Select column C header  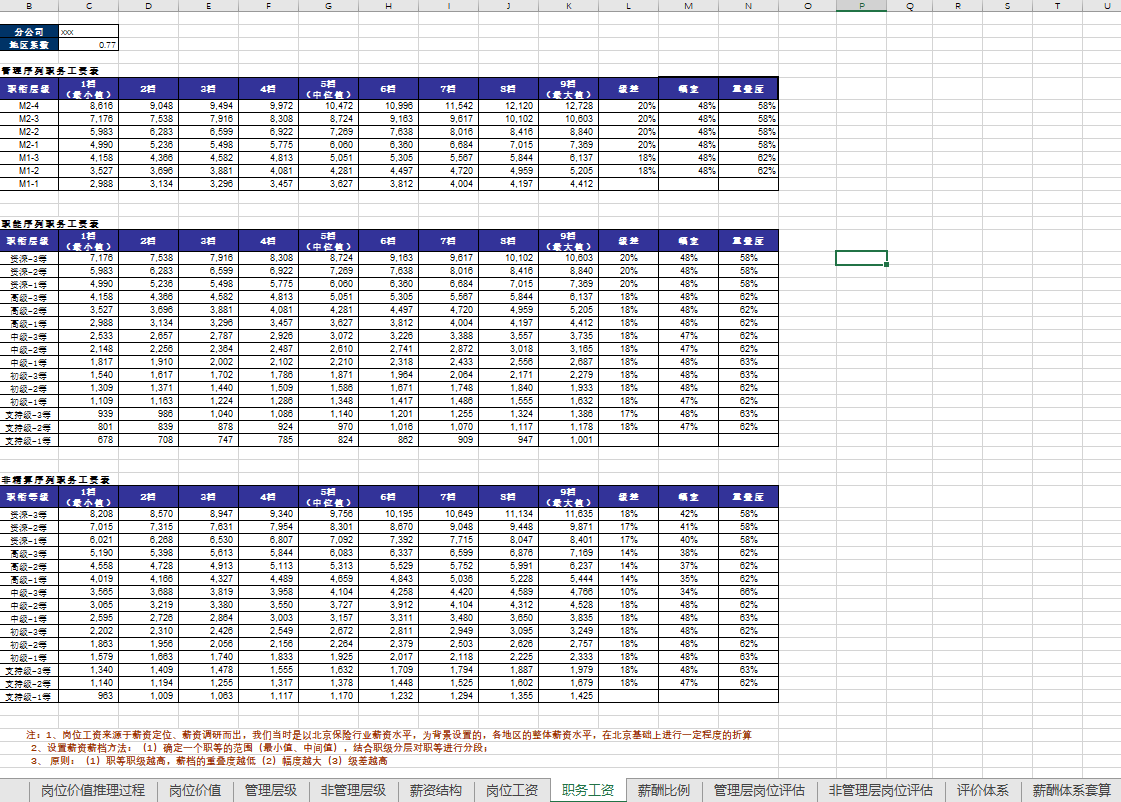click(x=89, y=6)
